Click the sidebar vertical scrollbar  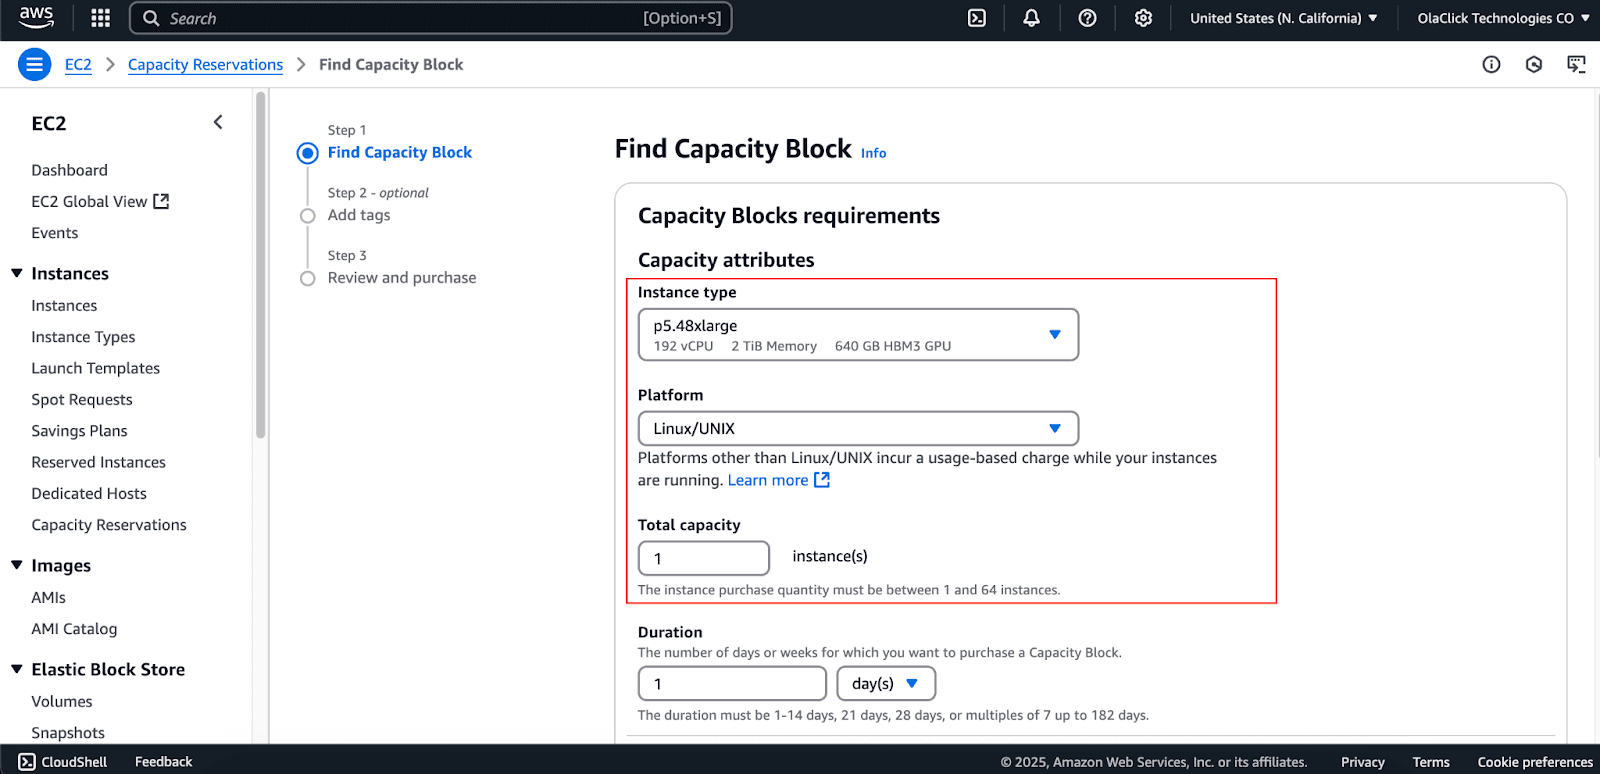pyautogui.click(x=261, y=265)
